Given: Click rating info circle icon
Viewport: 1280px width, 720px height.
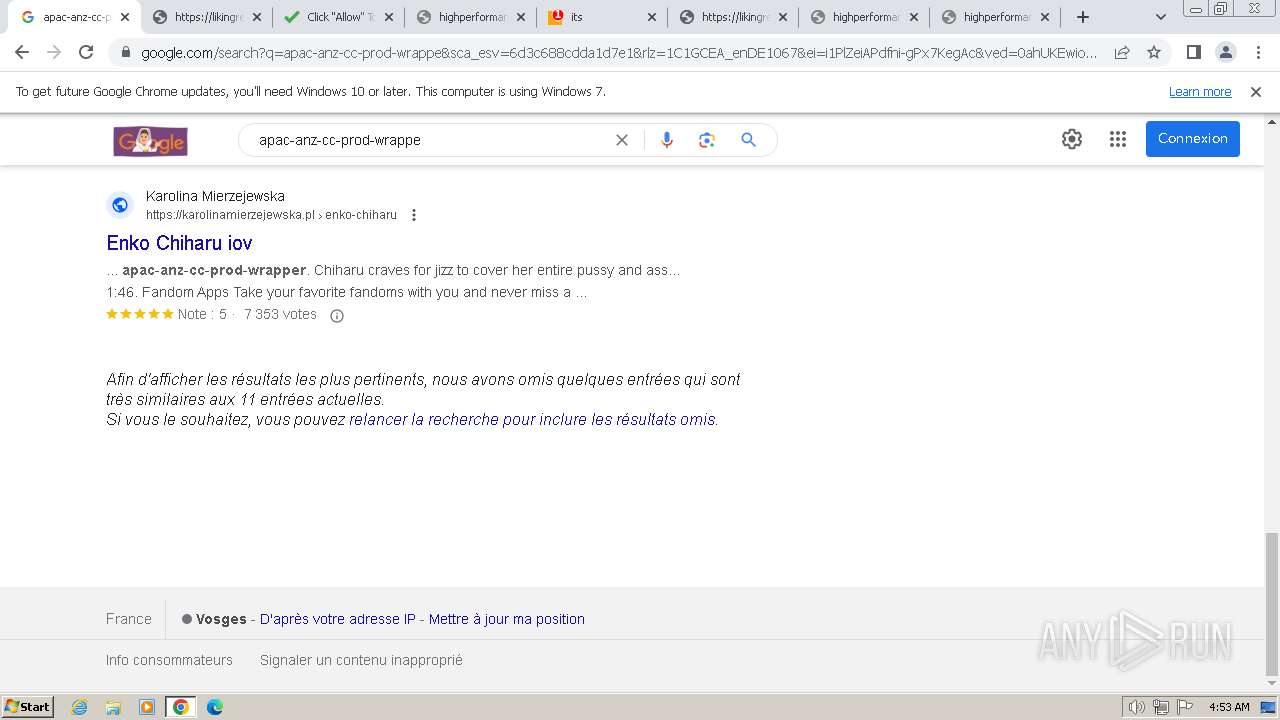Looking at the screenshot, I should 337,316.
